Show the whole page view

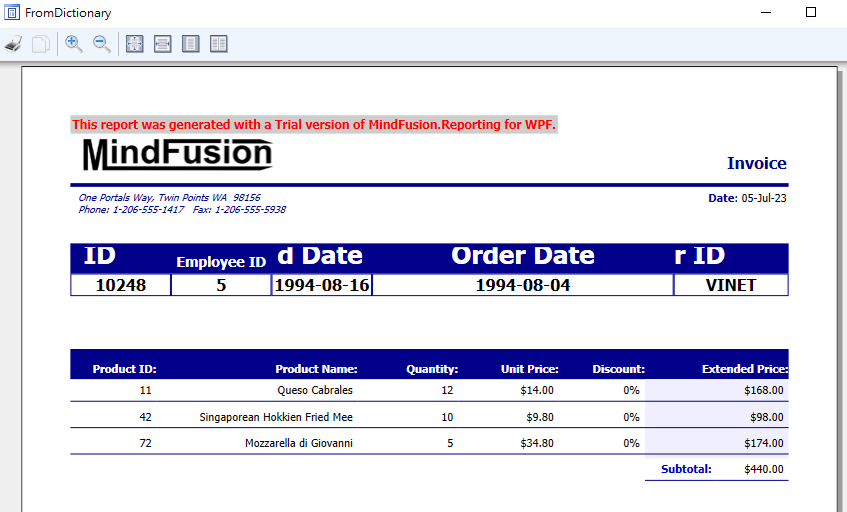click(191, 44)
